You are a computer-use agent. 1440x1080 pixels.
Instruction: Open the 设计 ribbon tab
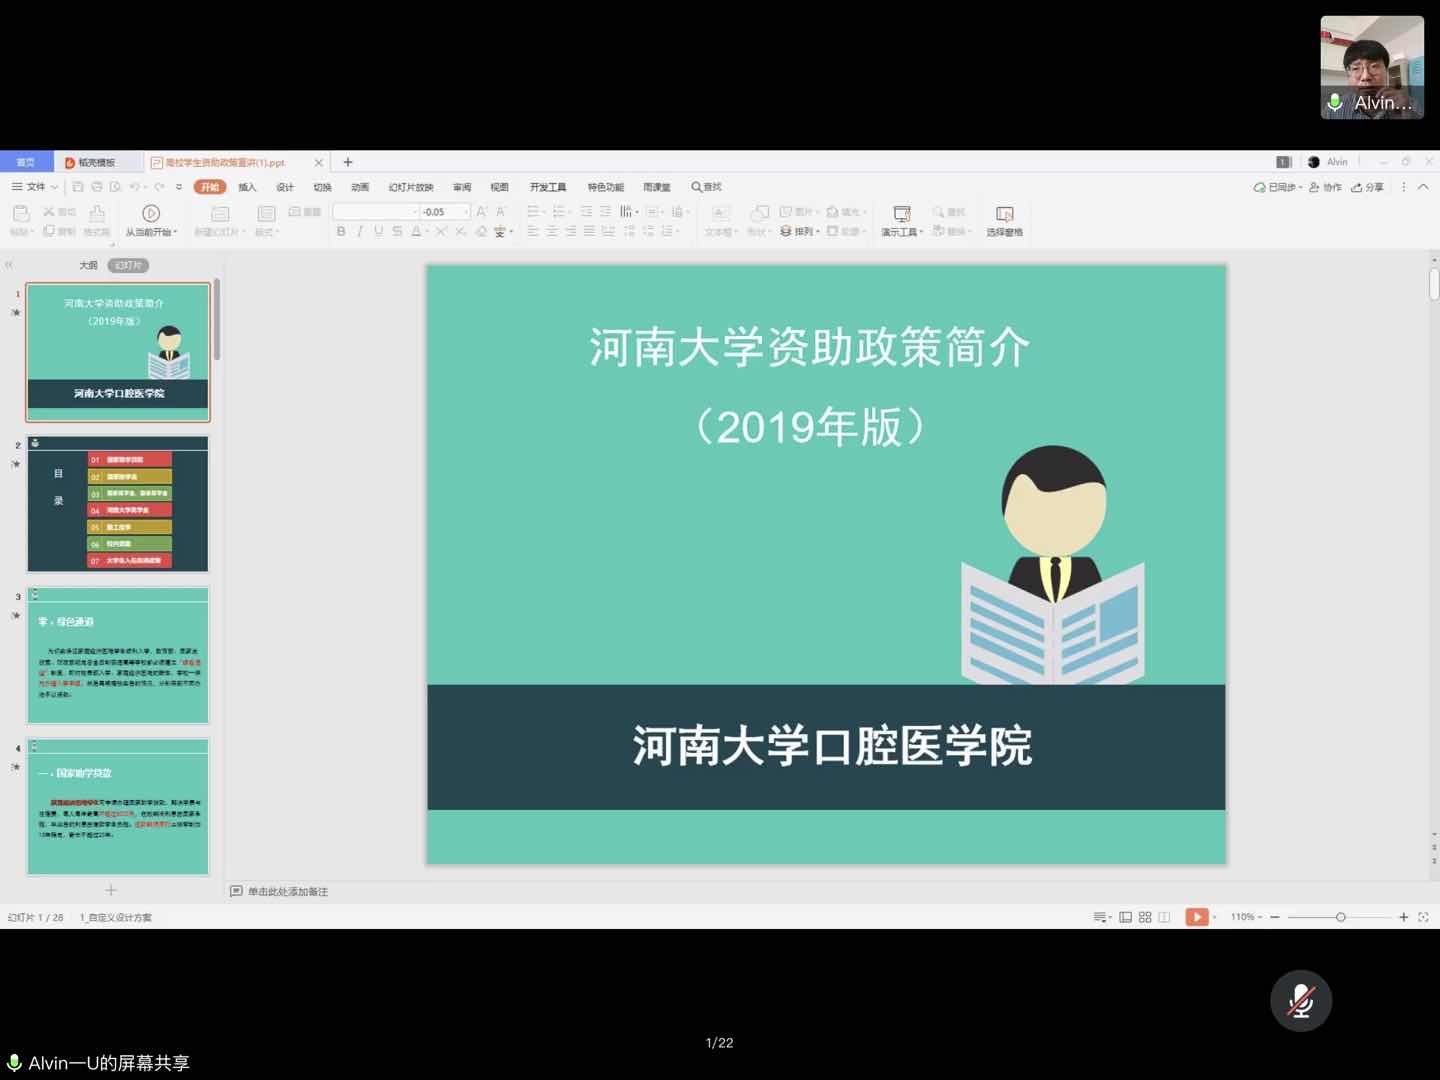pyautogui.click(x=285, y=187)
